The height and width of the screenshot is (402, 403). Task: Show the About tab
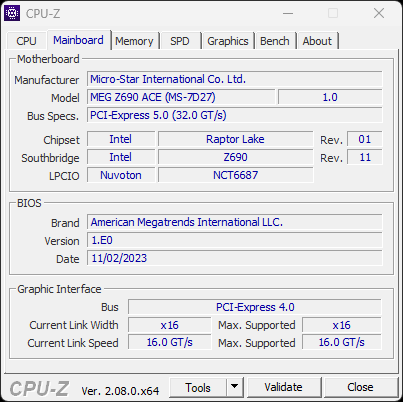click(x=317, y=41)
